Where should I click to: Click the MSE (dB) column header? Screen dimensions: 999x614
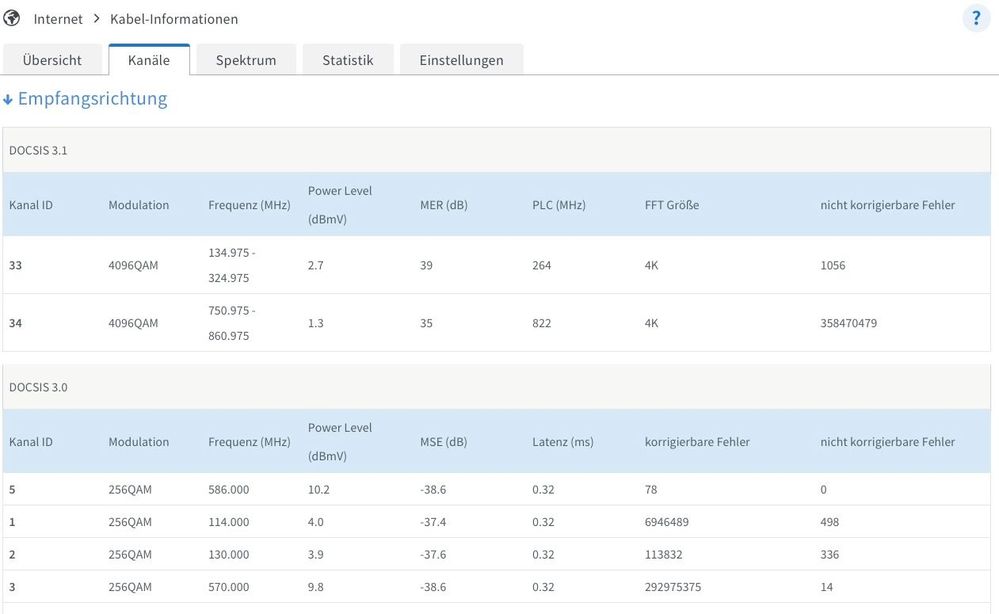click(444, 442)
